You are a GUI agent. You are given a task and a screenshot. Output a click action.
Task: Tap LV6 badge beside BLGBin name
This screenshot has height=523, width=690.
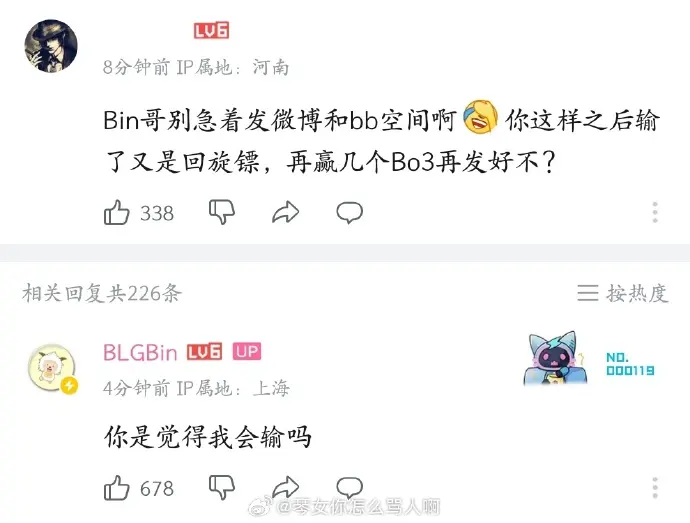click(x=204, y=351)
